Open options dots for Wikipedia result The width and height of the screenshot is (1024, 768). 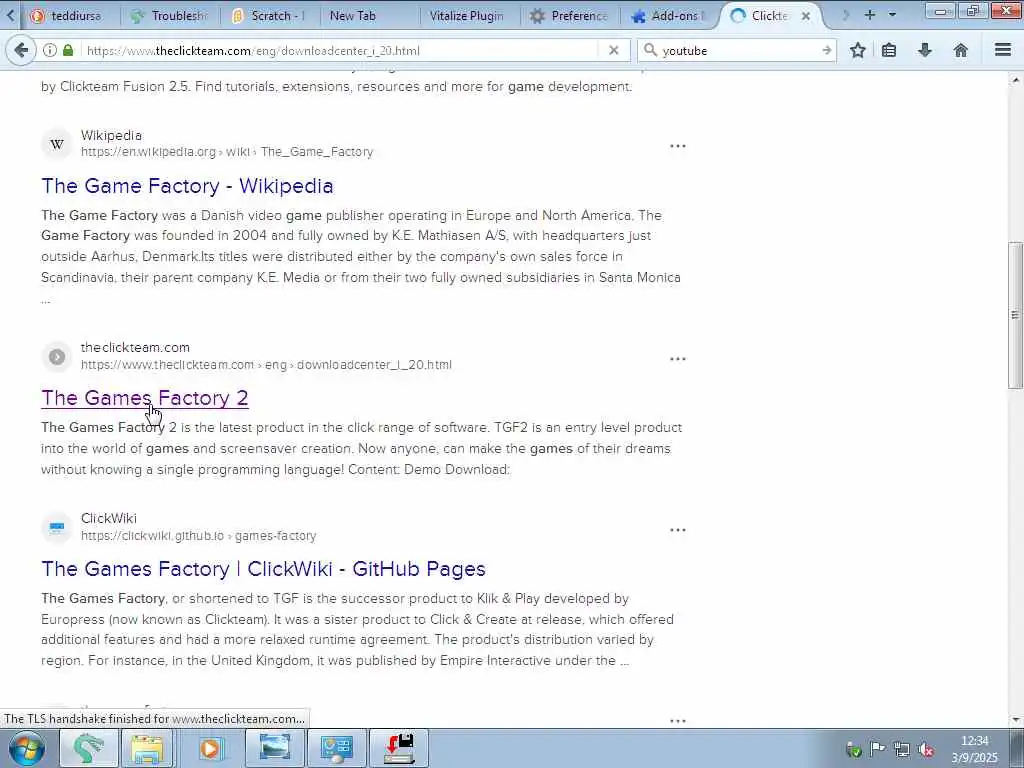pos(678,146)
